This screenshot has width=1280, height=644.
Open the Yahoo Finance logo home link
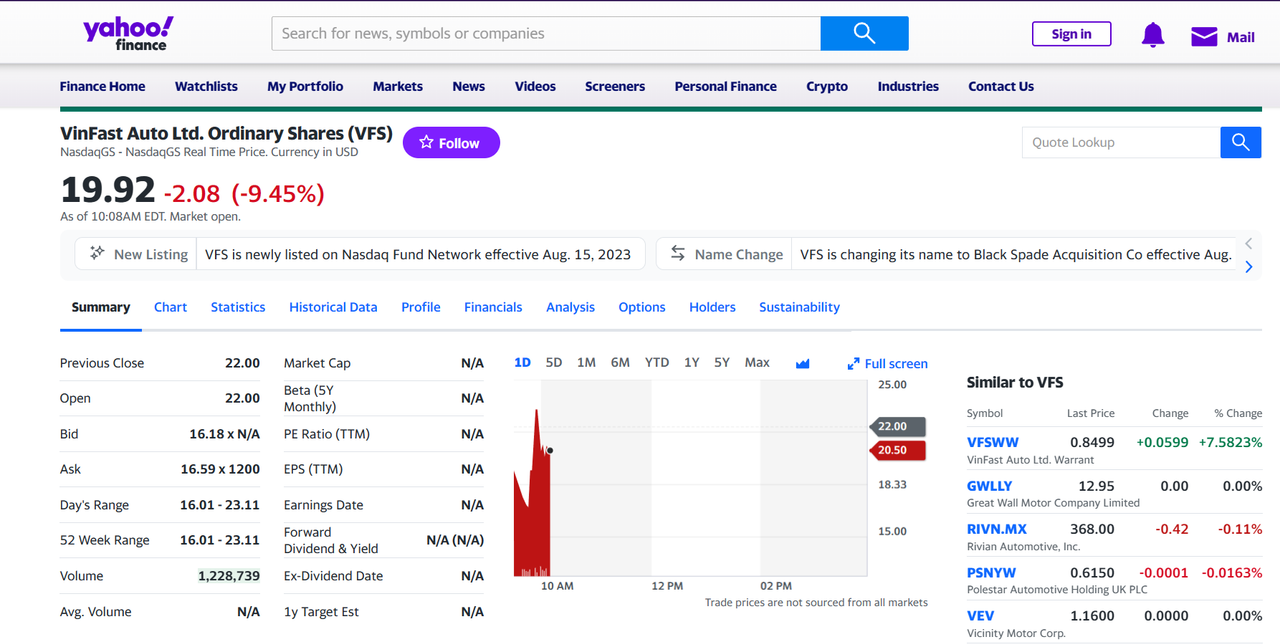128,33
